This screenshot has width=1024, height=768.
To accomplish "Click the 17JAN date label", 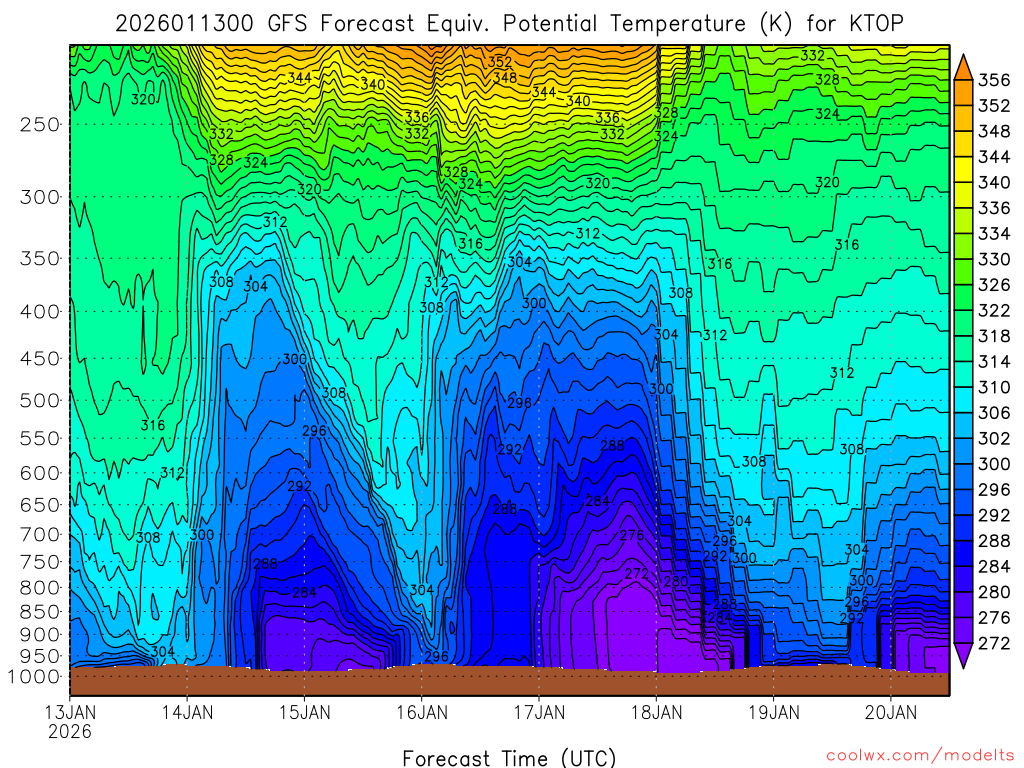I will [x=539, y=712].
